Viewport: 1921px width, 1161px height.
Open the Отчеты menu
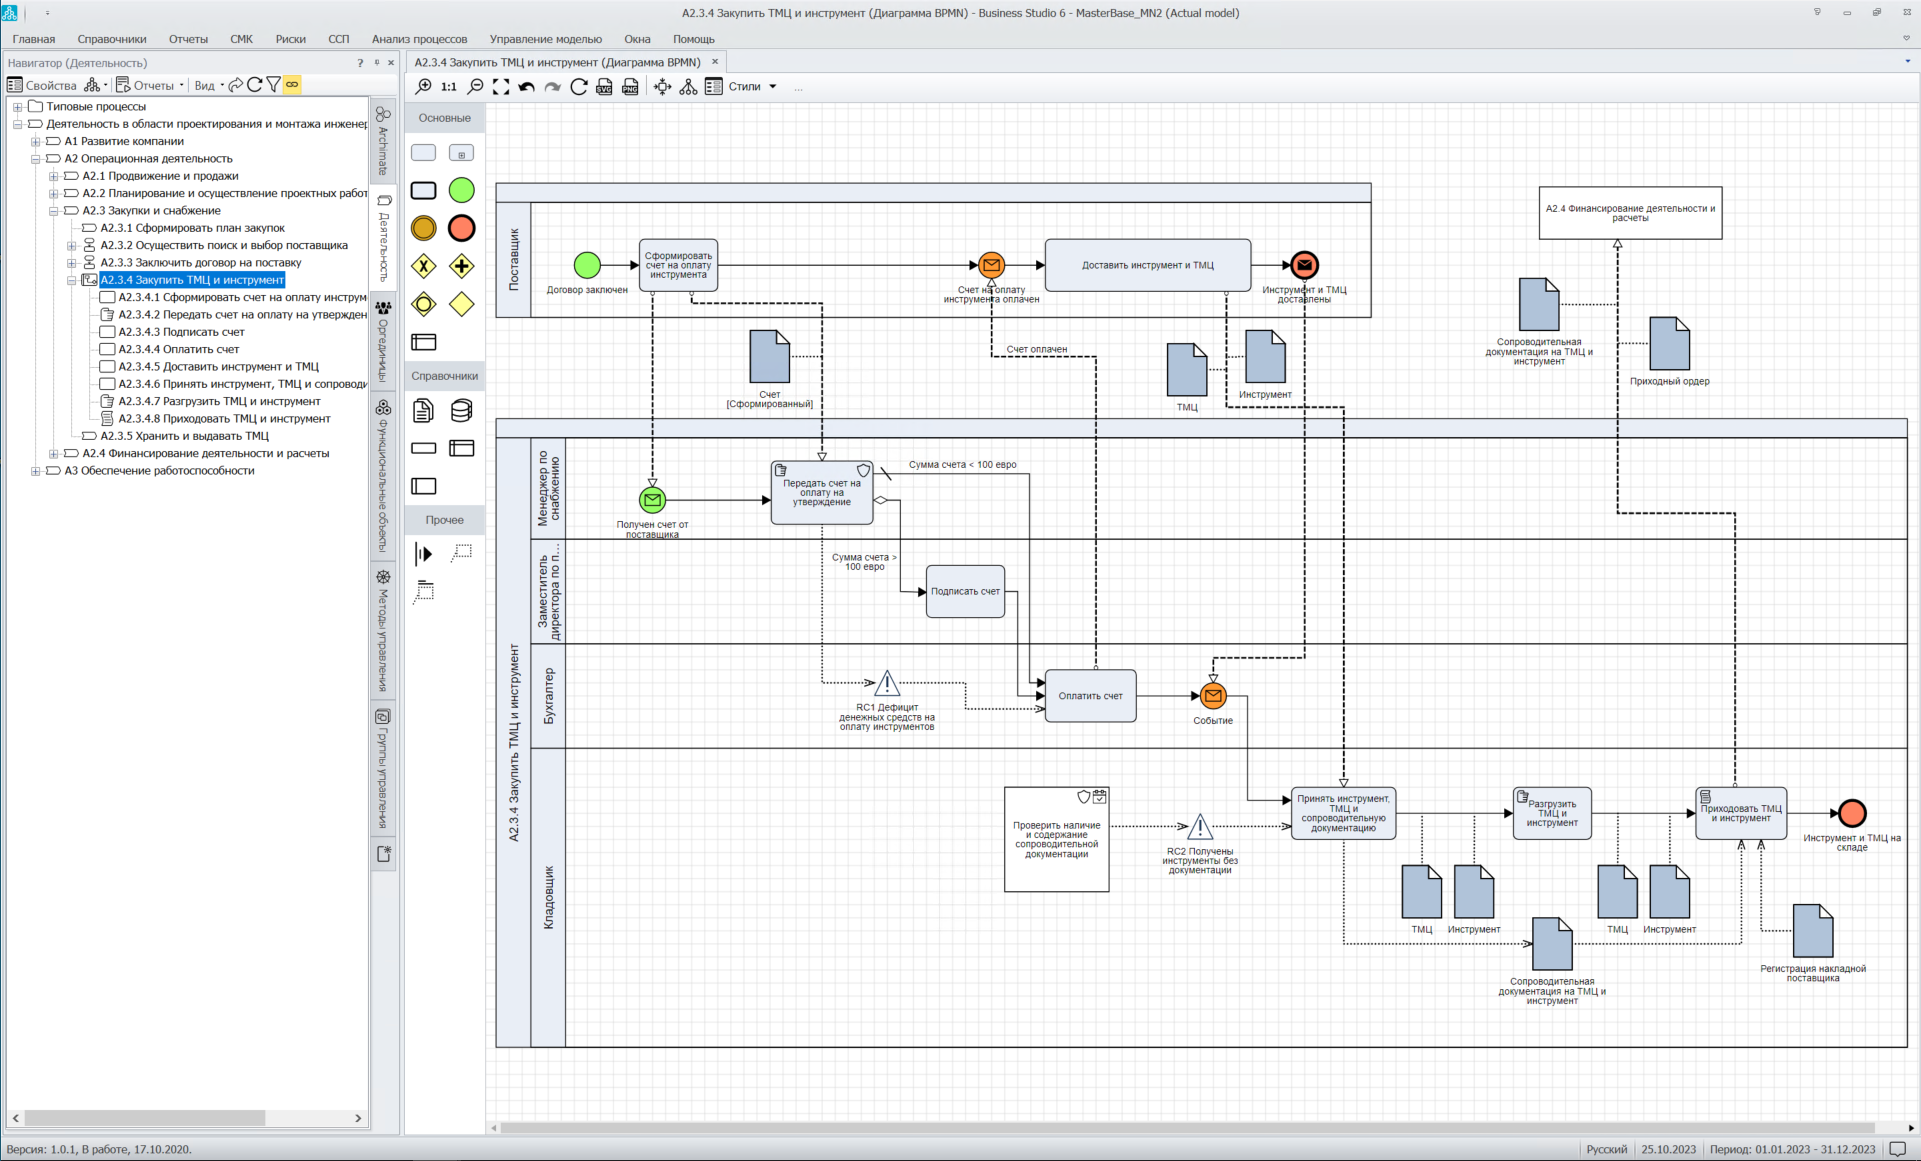188,39
